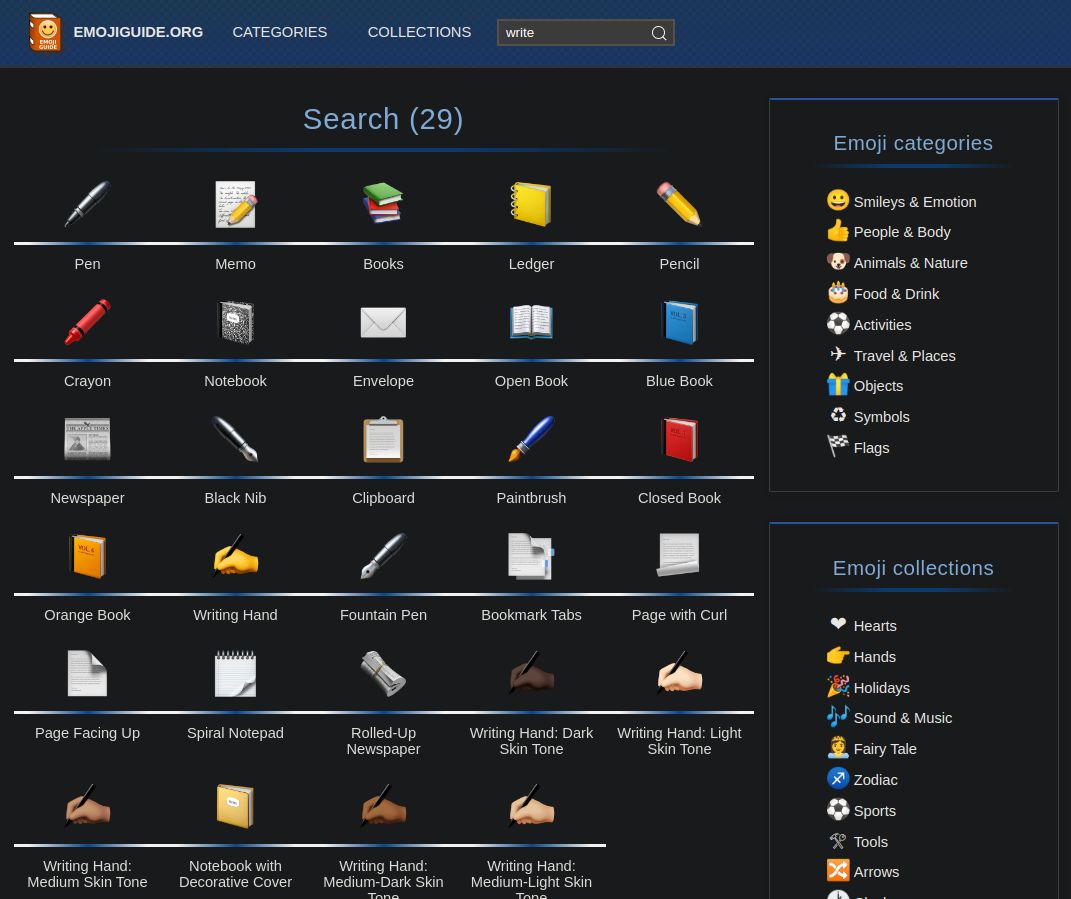This screenshot has width=1071, height=899.
Task: Open Smileys & Emotion category
Action: [x=914, y=202]
